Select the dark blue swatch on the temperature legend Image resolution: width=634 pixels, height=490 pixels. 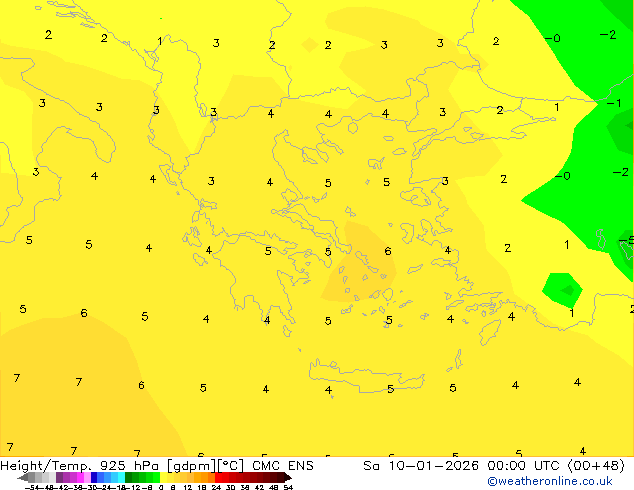click(94, 477)
